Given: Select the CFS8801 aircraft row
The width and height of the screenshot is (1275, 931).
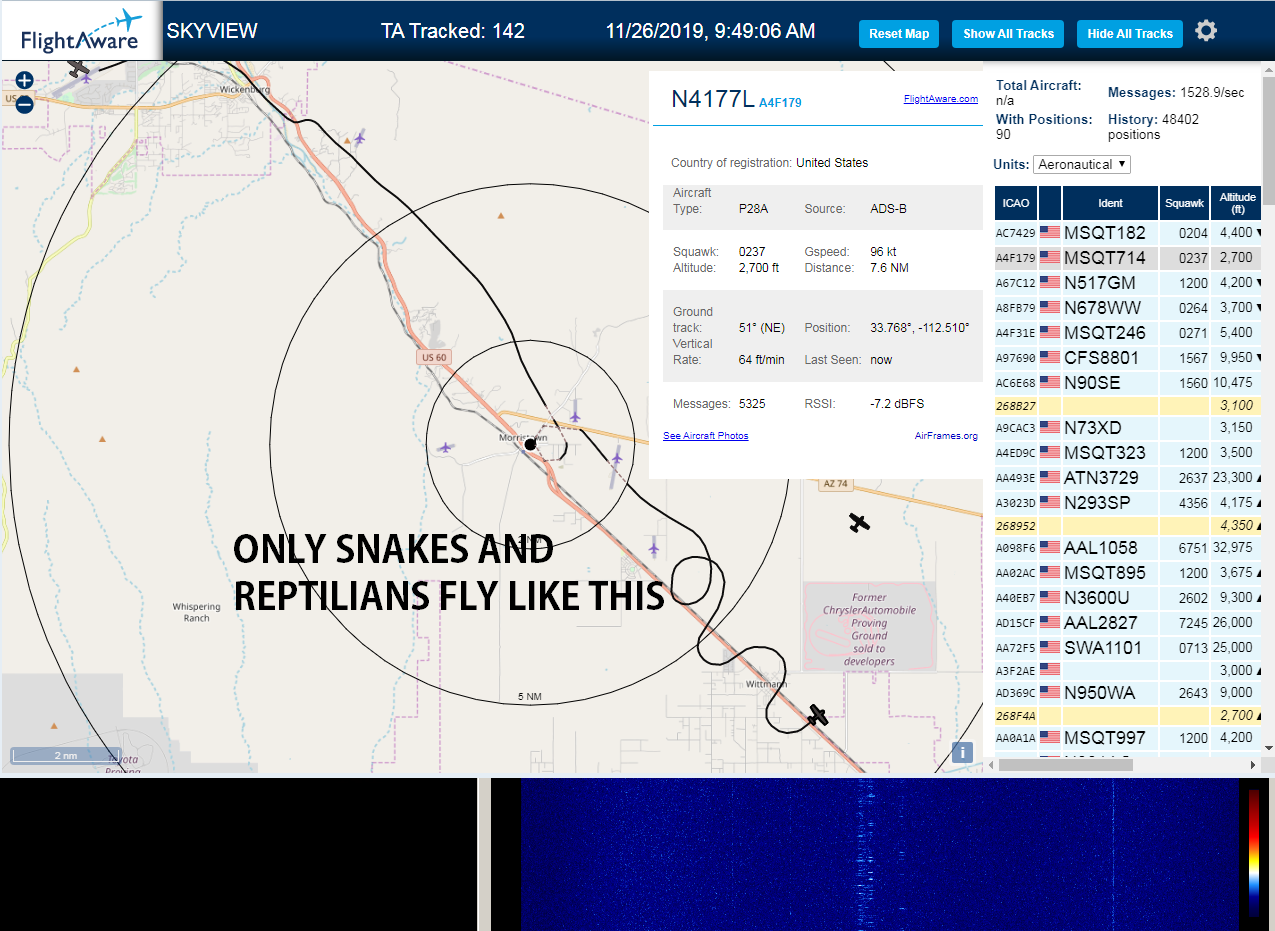Looking at the screenshot, I should (1128, 357).
